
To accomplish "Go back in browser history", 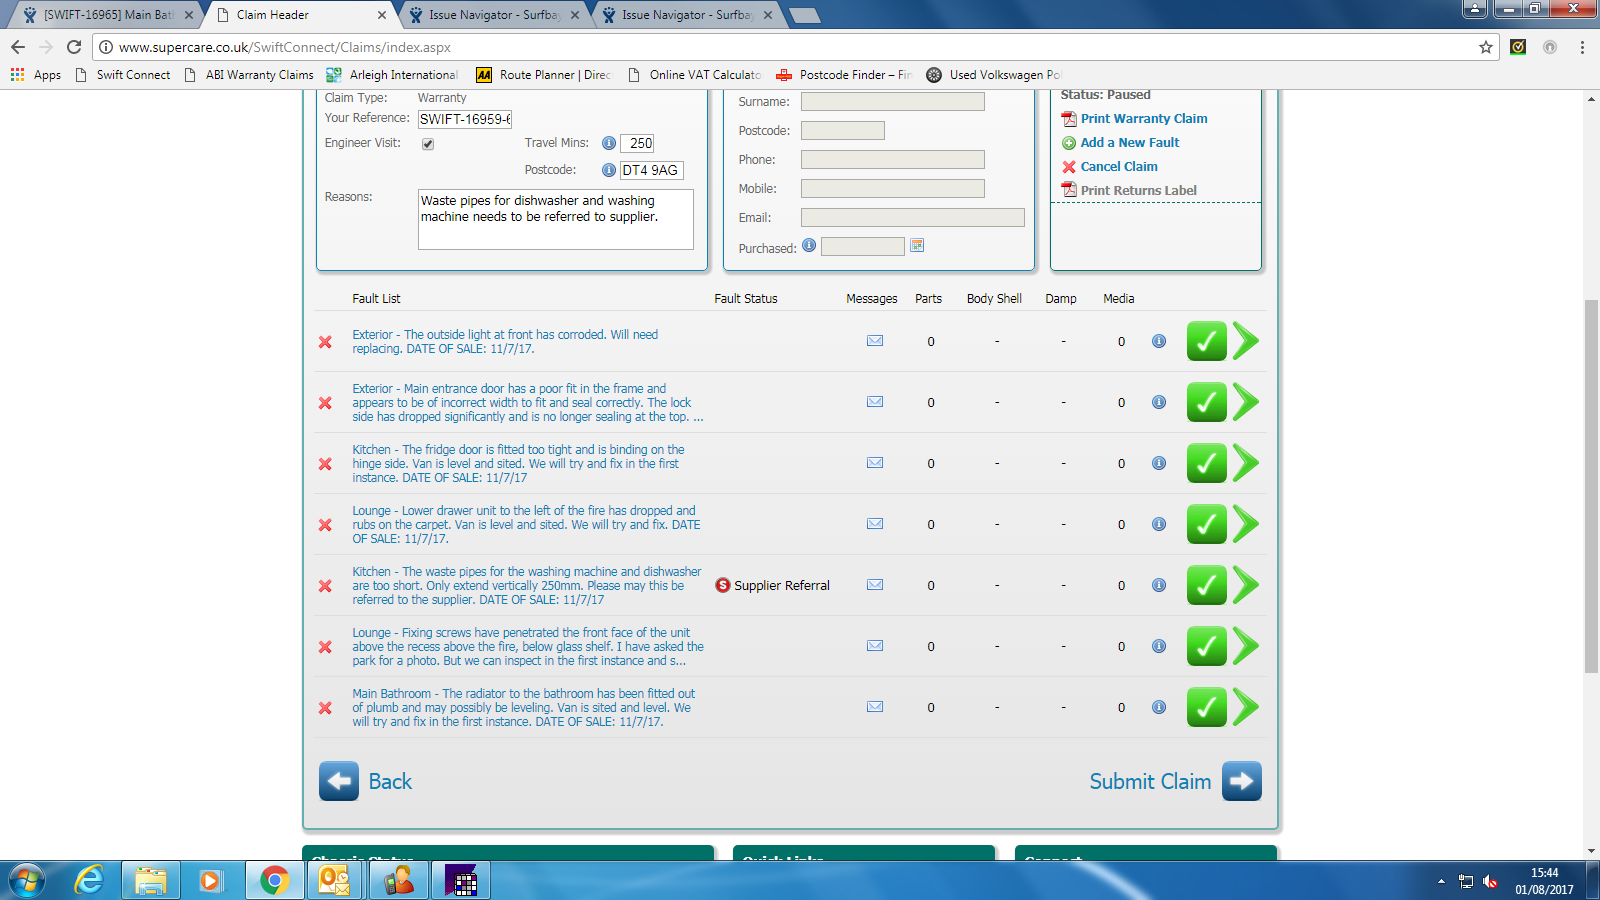I will (x=18, y=47).
